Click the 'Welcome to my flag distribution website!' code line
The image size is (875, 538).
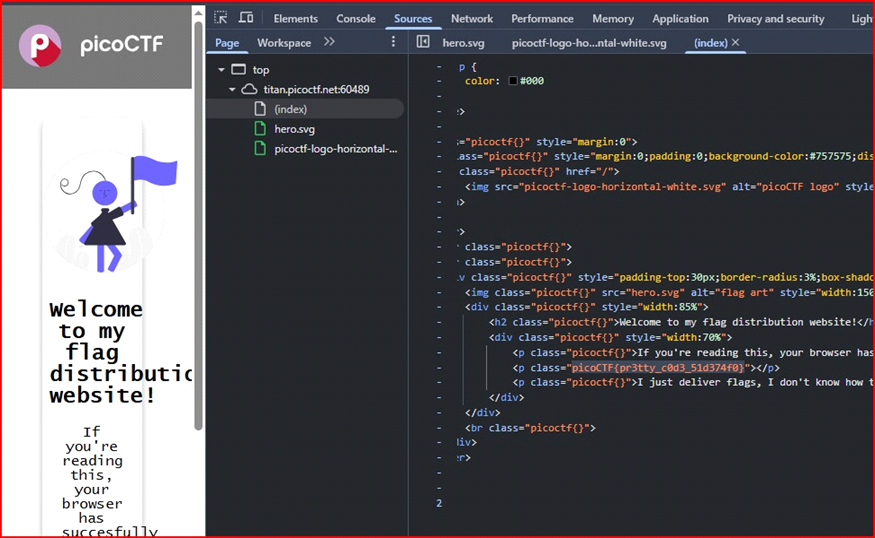(x=682, y=322)
